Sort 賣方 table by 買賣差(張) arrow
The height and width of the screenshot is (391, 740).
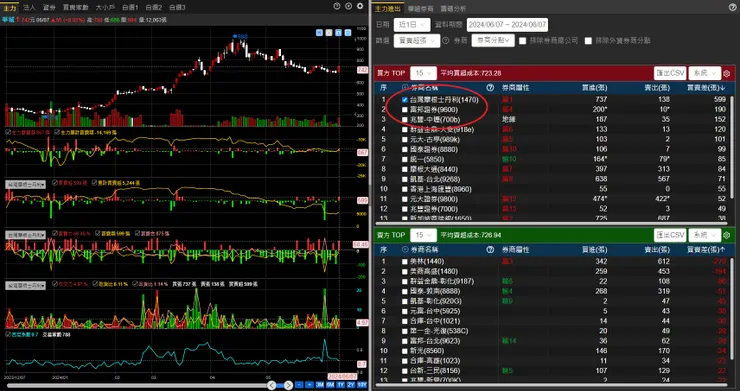(x=723, y=250)
